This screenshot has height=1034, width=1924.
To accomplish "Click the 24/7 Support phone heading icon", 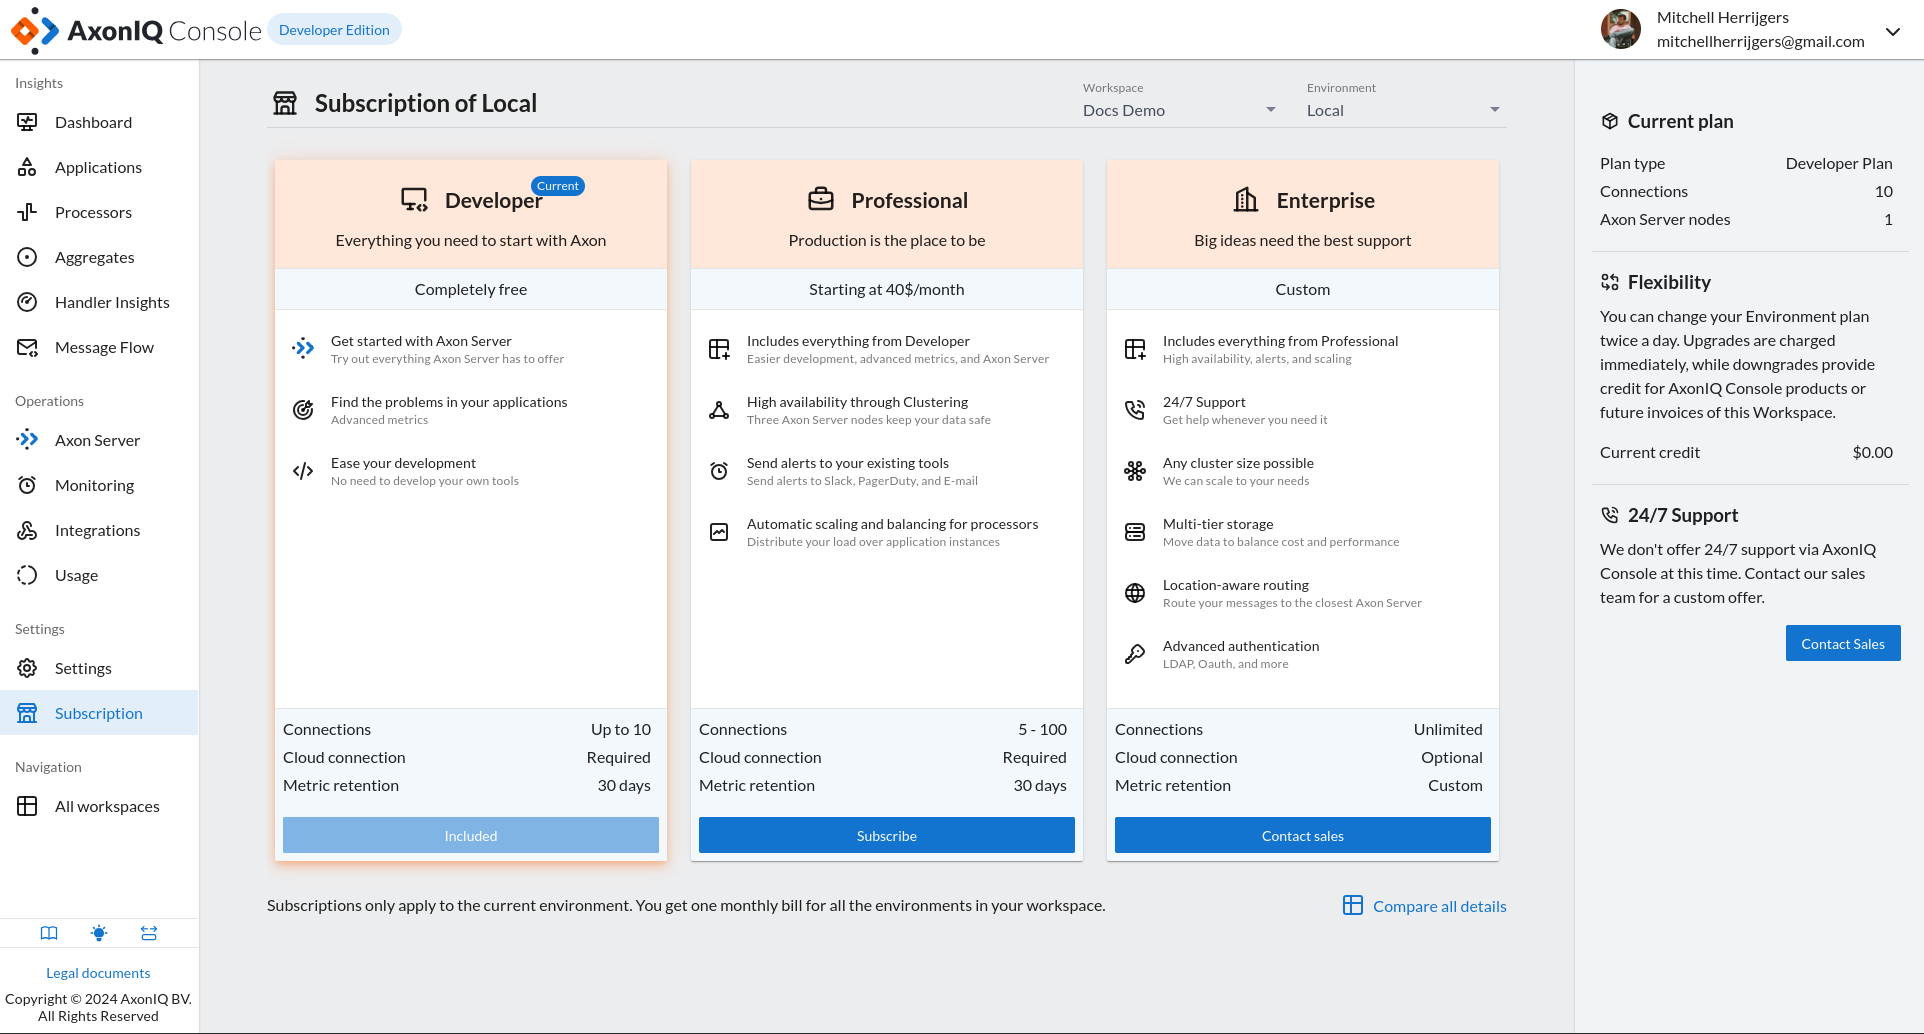I will pos(1609,515).
